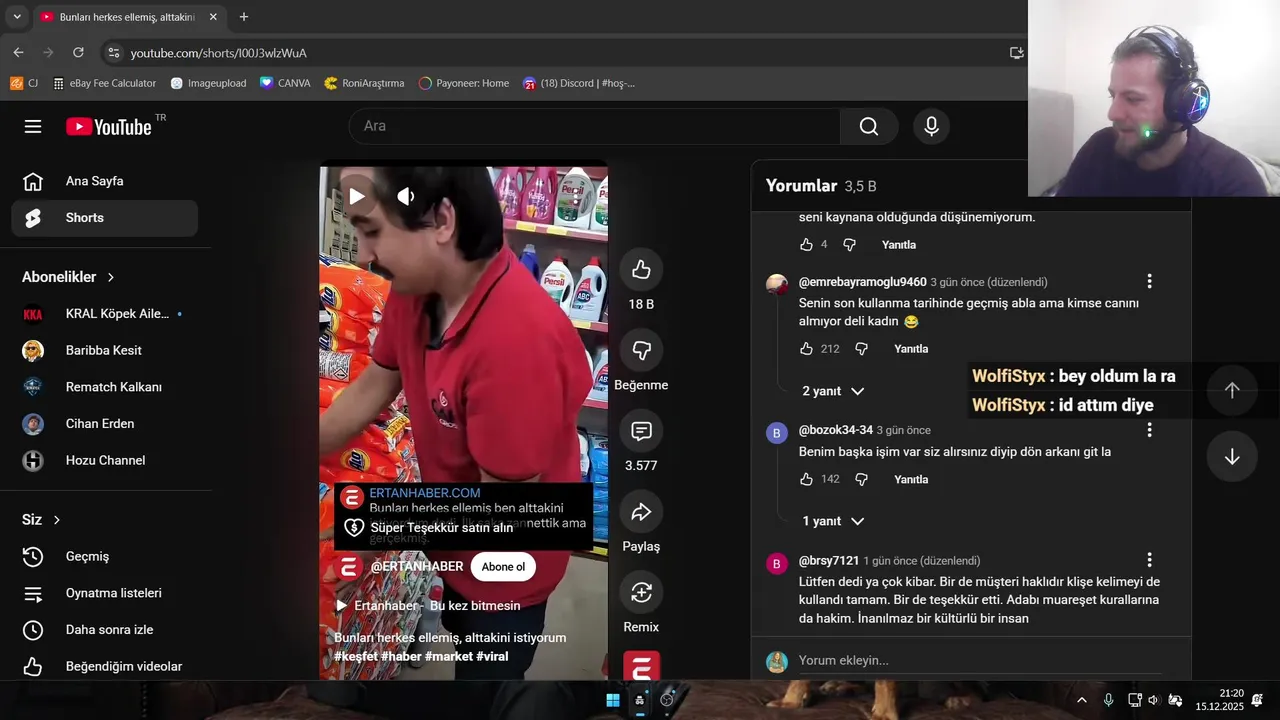This screenshot has width=1280, height=720.
Task: Open a new browser tab
Action: [244, 17]
